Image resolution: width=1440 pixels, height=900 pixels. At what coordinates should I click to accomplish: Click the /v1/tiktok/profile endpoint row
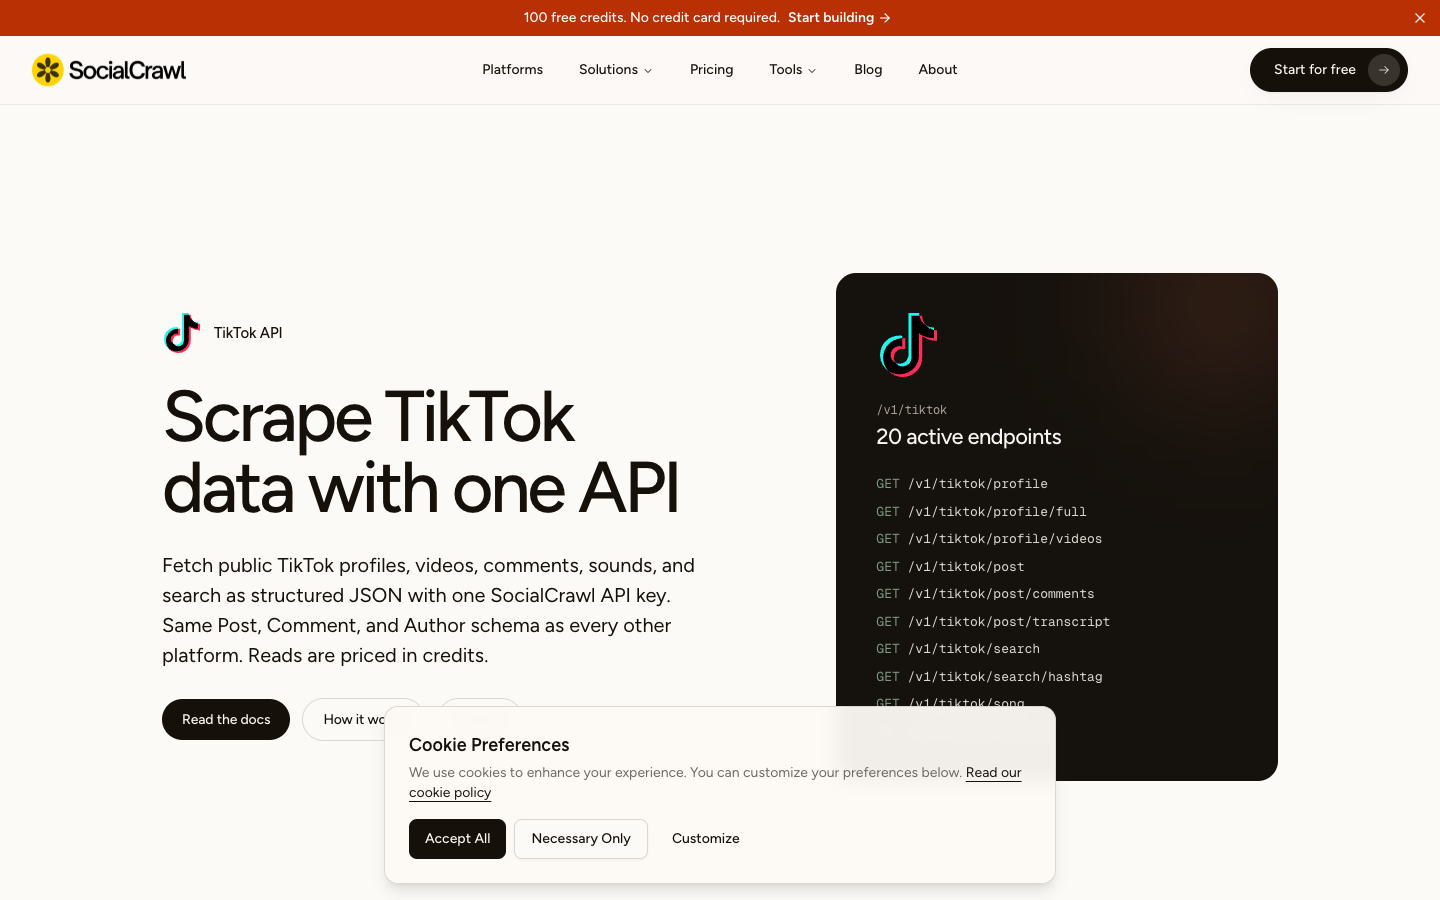[962, 484]
